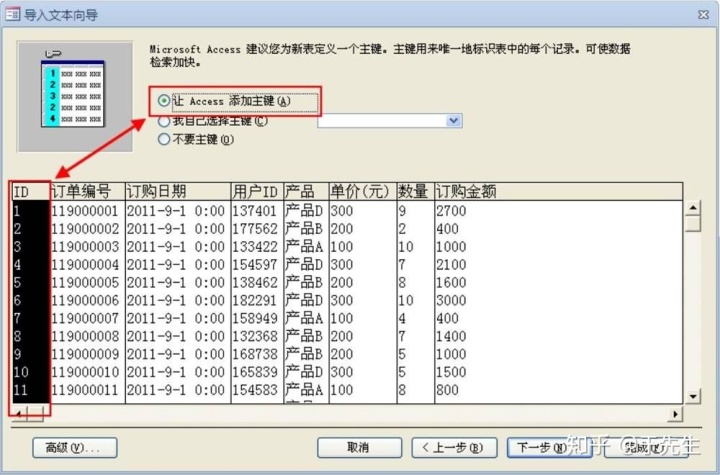
Task: Click user ID 154583
Action: click(255, 390)
